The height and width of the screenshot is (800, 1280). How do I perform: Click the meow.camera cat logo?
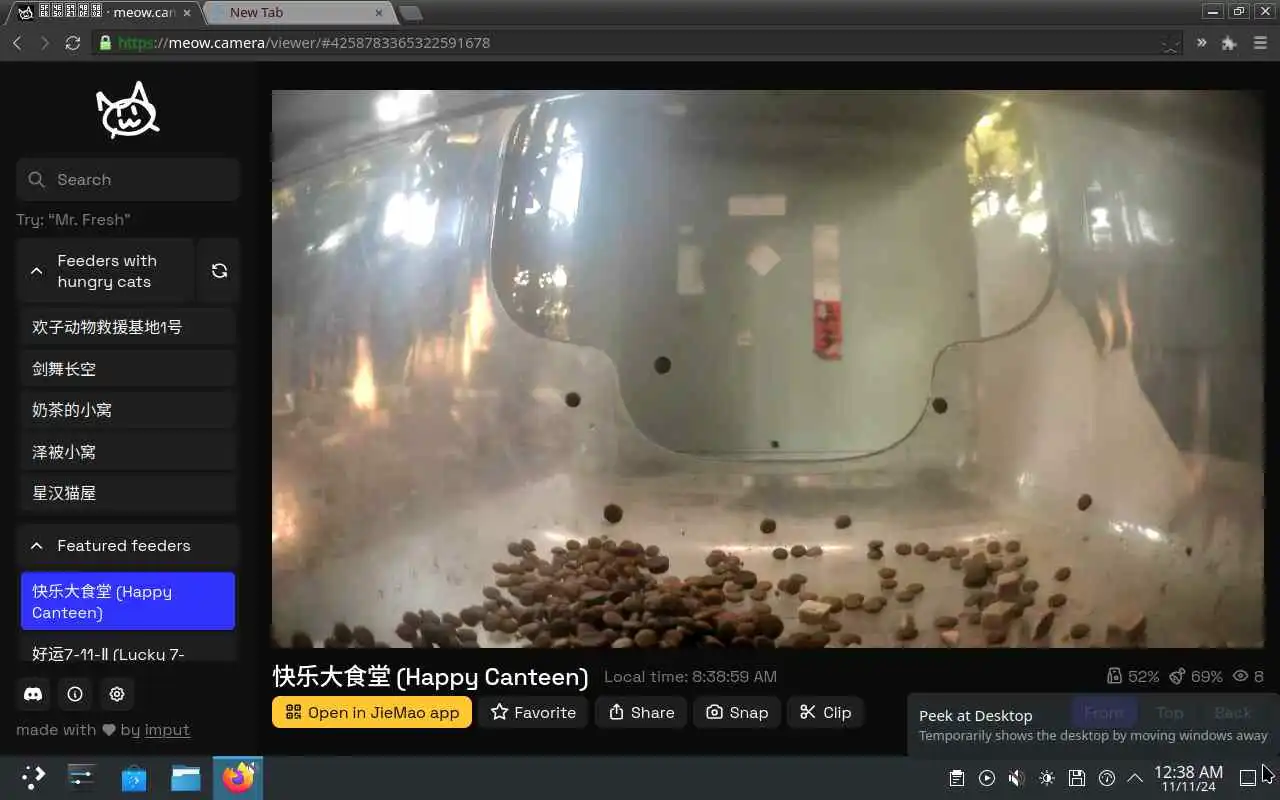pos(127,110)
